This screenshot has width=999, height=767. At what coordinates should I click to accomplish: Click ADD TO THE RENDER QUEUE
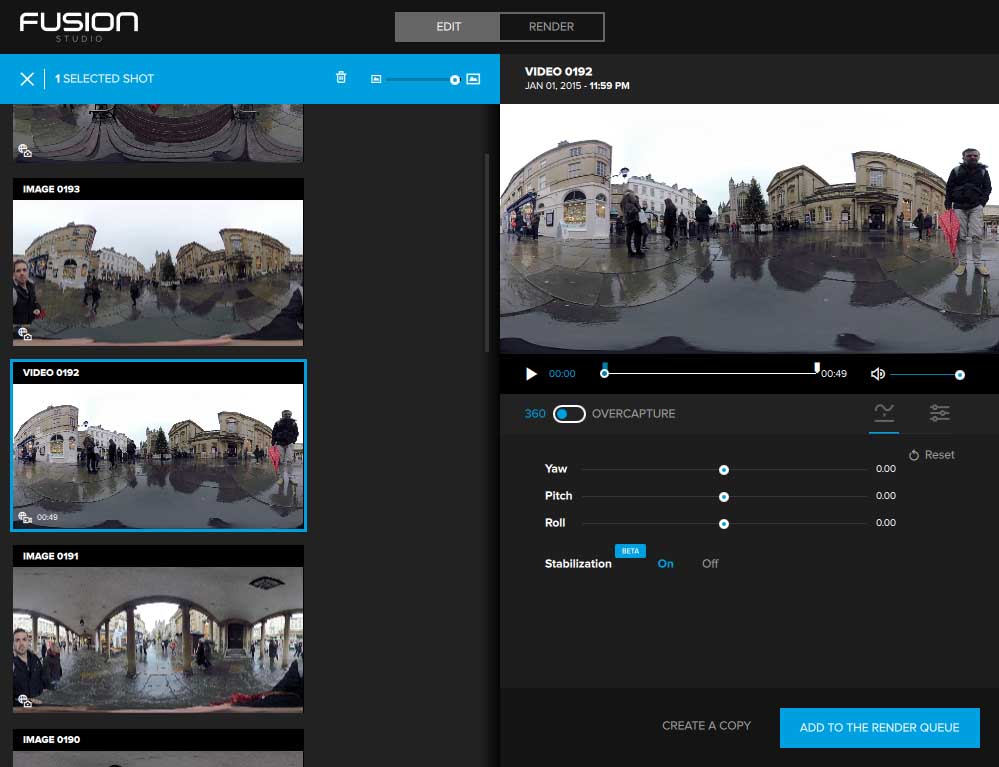(879, 728)
